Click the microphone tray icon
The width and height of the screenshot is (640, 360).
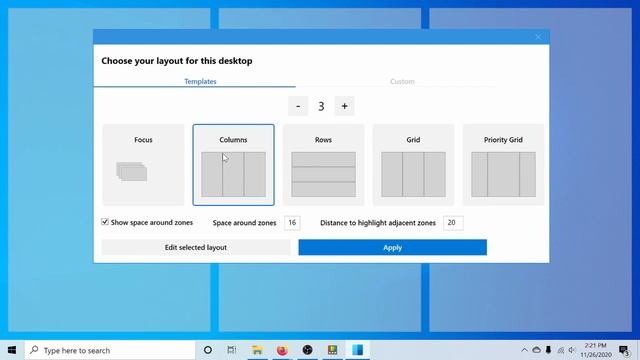point(548,350)
